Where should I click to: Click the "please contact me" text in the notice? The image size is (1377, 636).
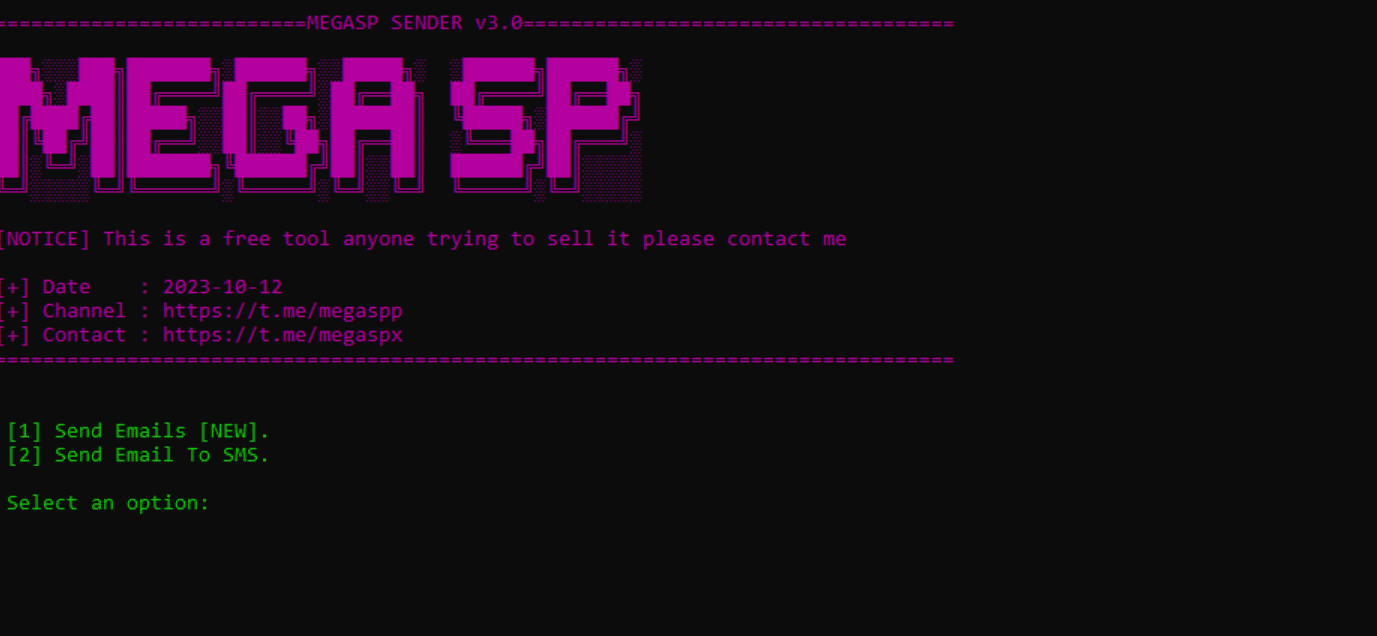tap(745, 239)
